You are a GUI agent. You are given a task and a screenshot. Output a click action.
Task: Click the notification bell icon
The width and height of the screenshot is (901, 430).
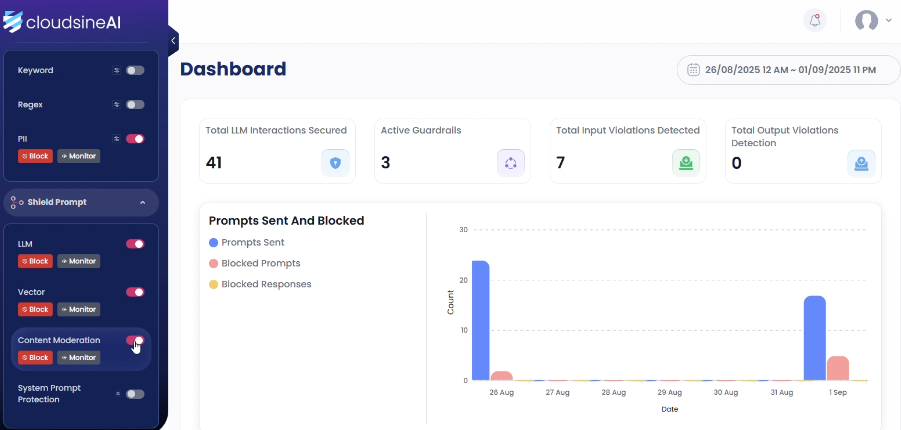[816, 21]
